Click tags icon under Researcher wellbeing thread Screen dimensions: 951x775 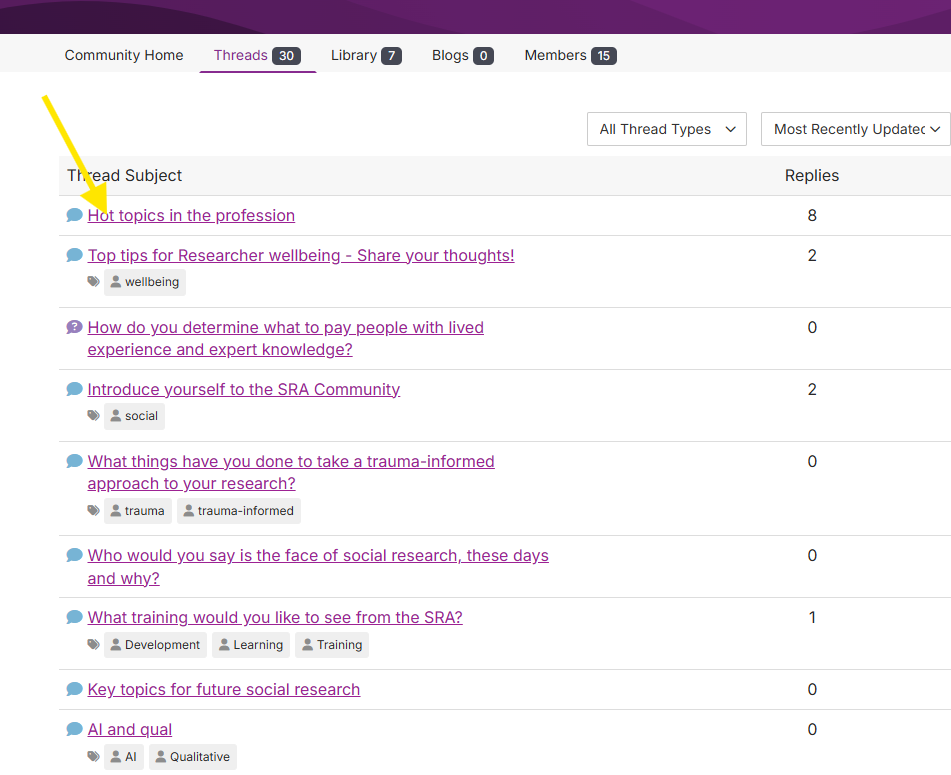(93, 281)
